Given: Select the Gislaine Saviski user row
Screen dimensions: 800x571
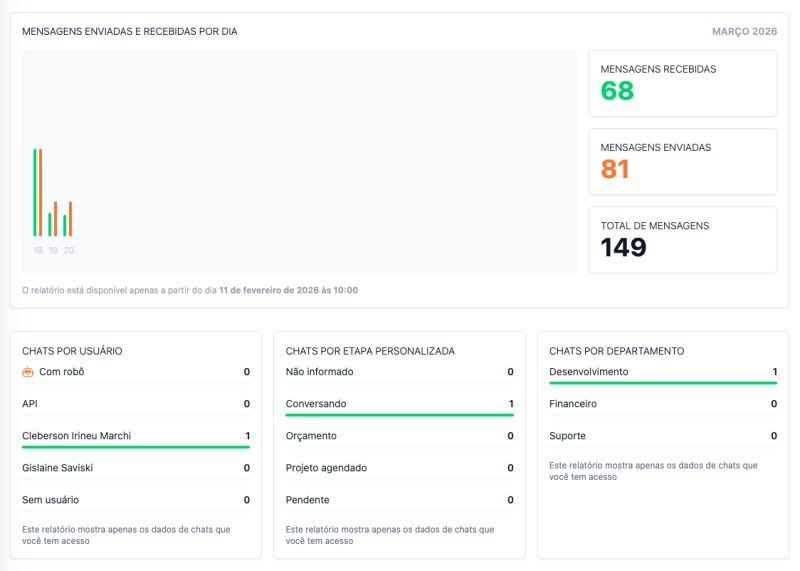Looking at the screenshot, I should 136,468.
